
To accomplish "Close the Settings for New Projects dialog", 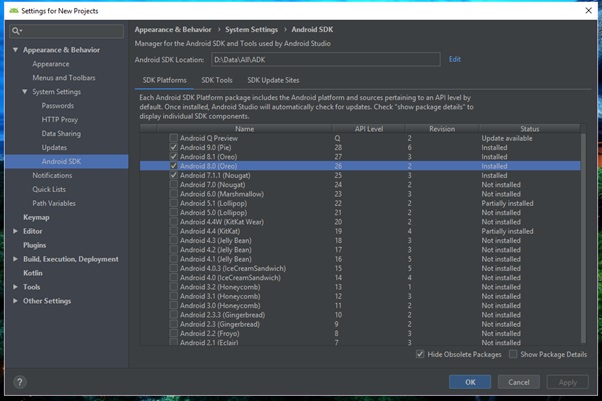I will coord(588,10).
